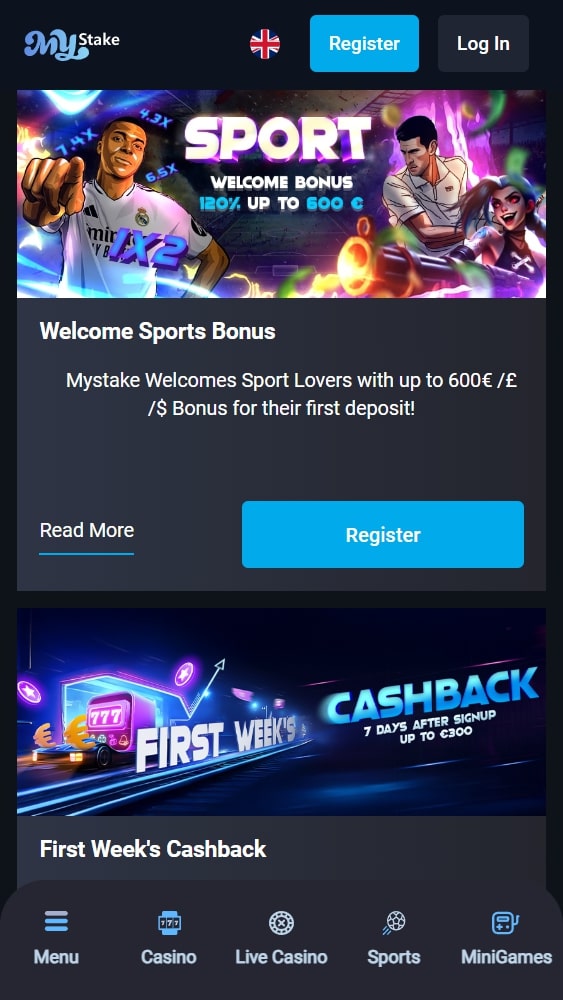This screenshot has height=1000, width=563.
Task: Tap the Live Casino chip icon
Action: pyautogui.click(x=281, y=923)
